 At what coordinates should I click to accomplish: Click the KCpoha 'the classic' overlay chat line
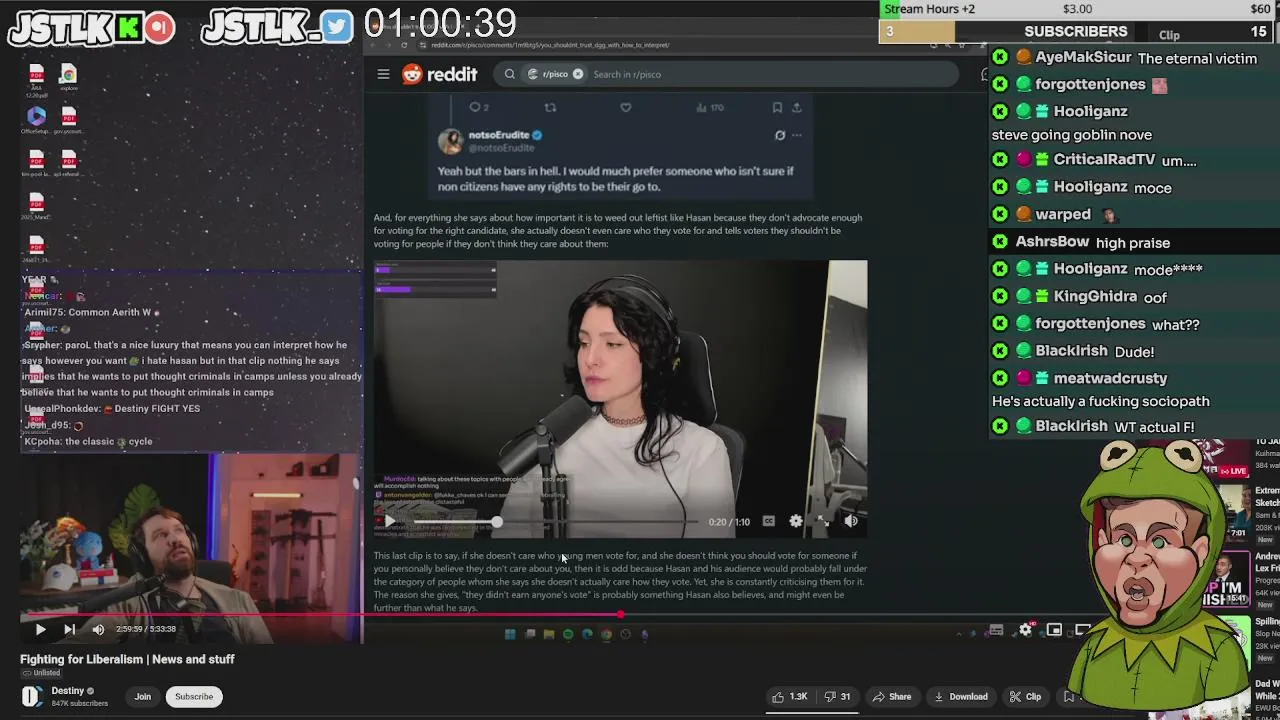click(88, 441)
